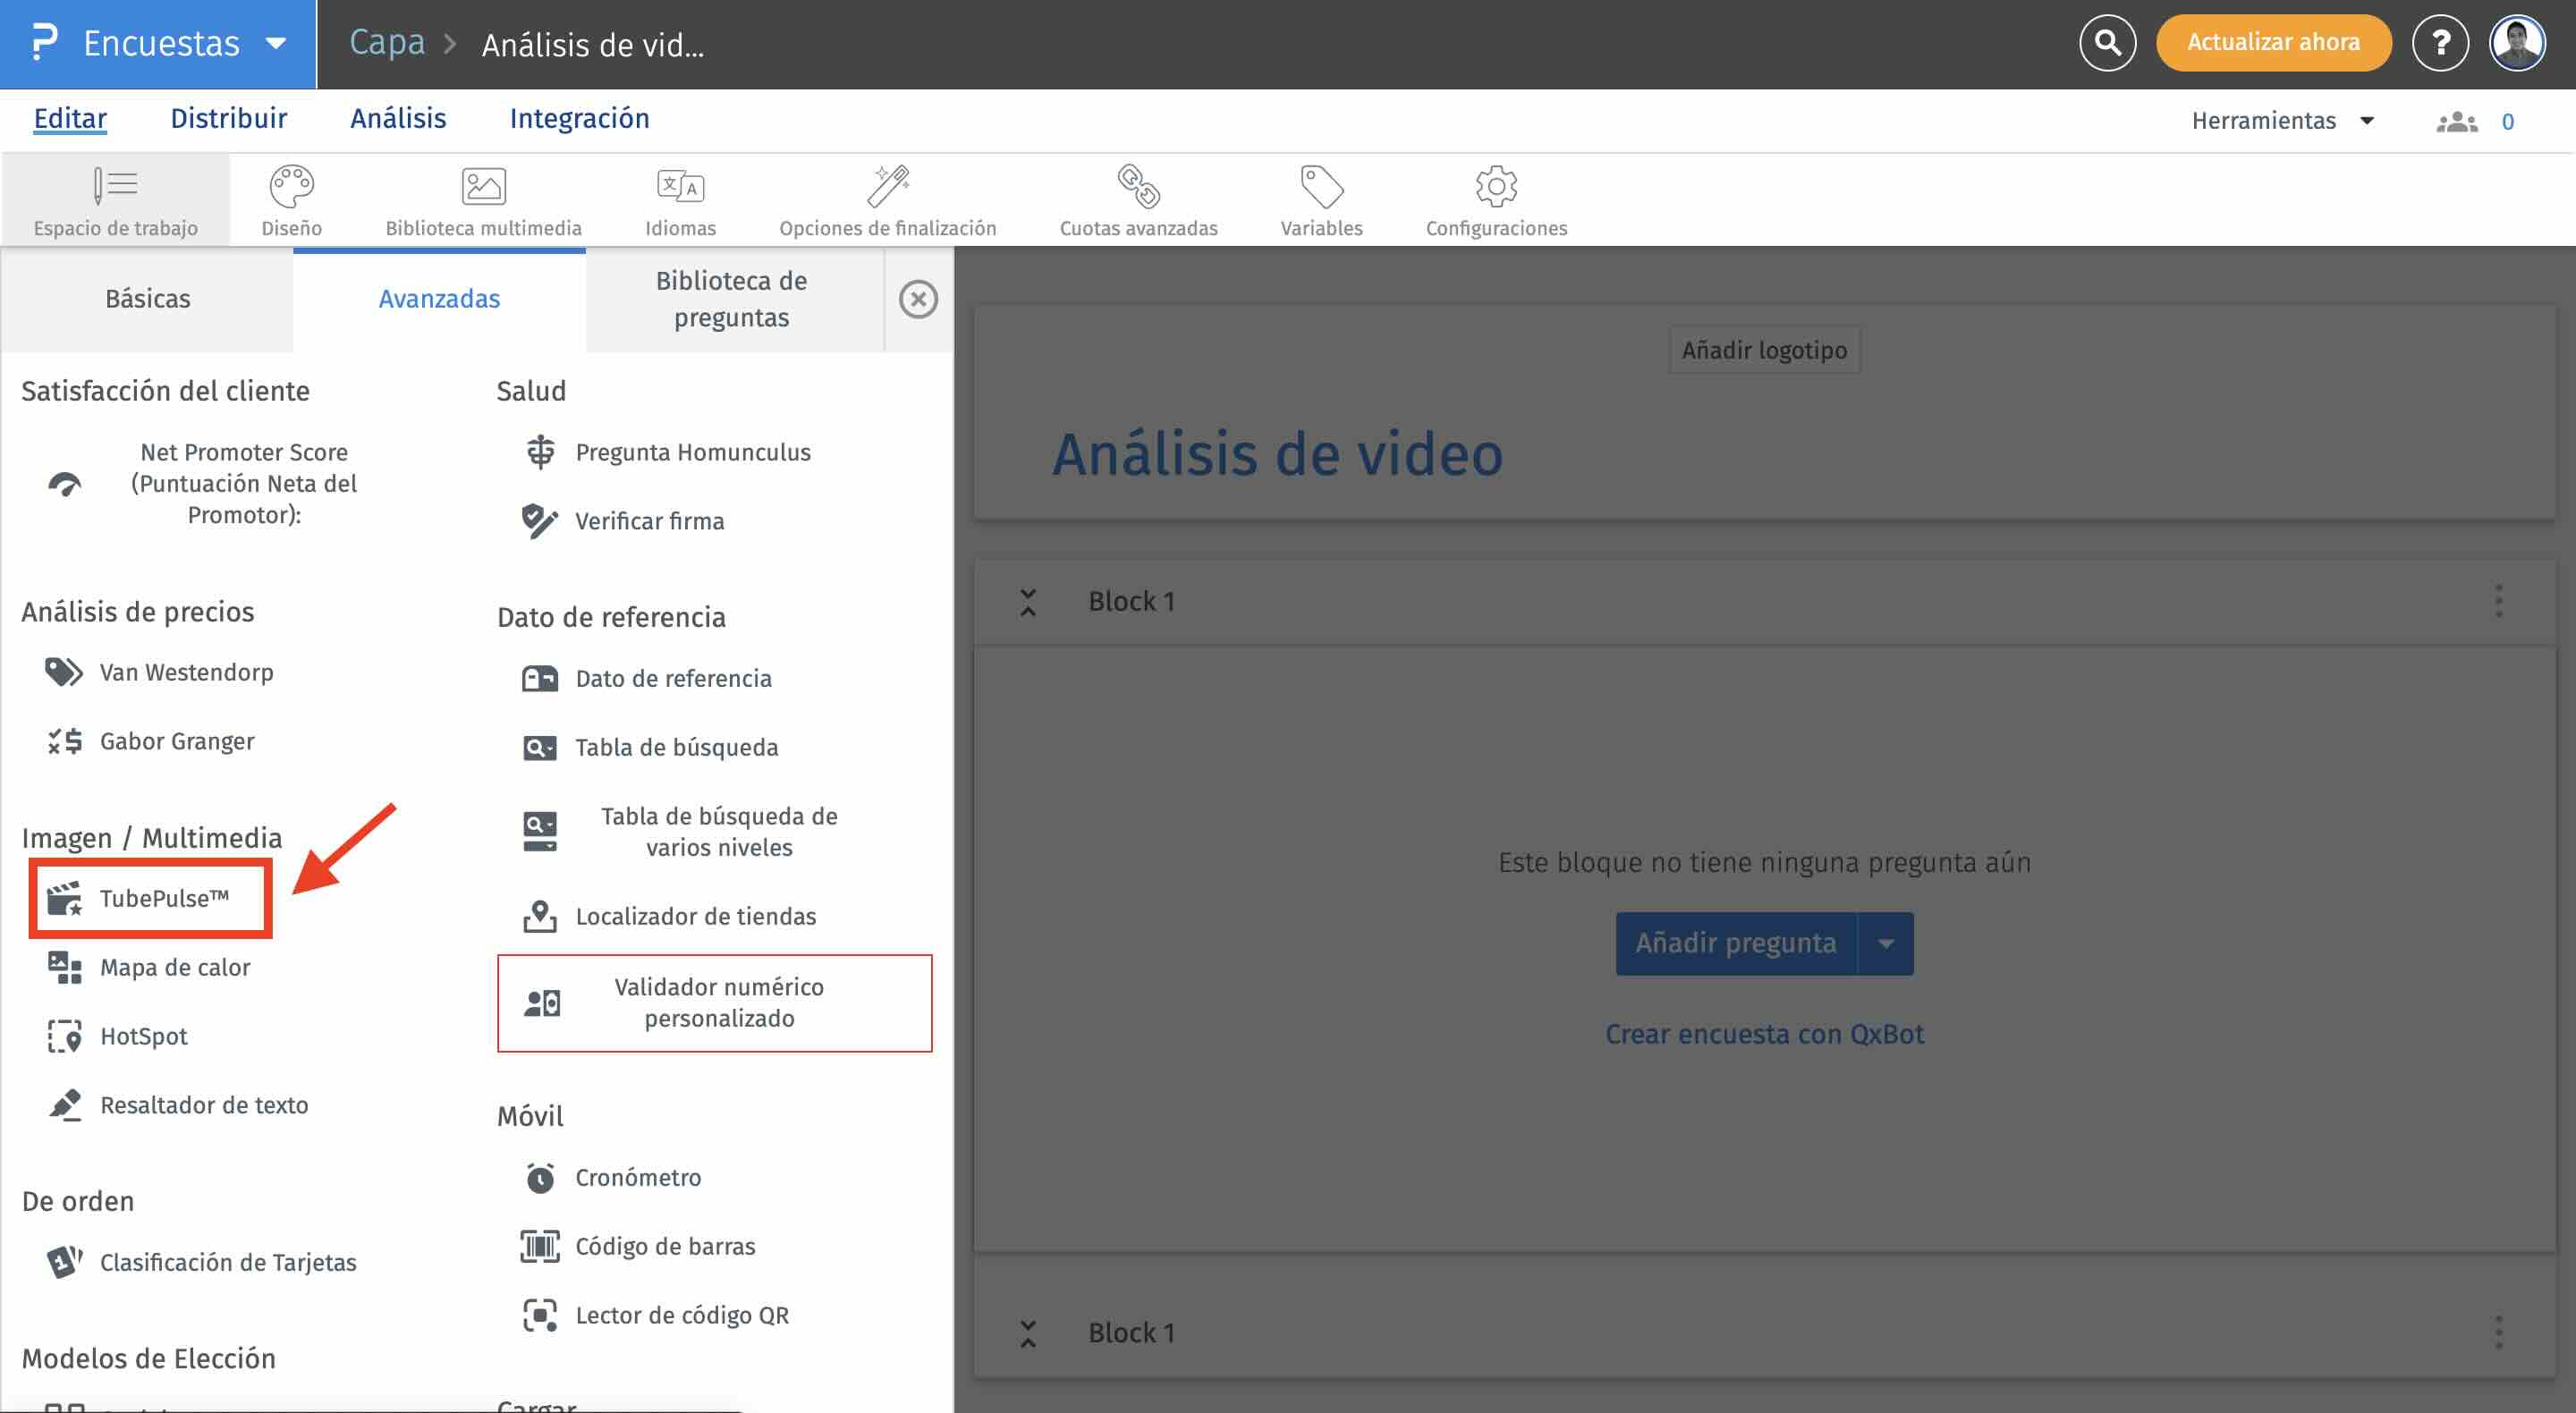Close the question types panel

[917, 299]
